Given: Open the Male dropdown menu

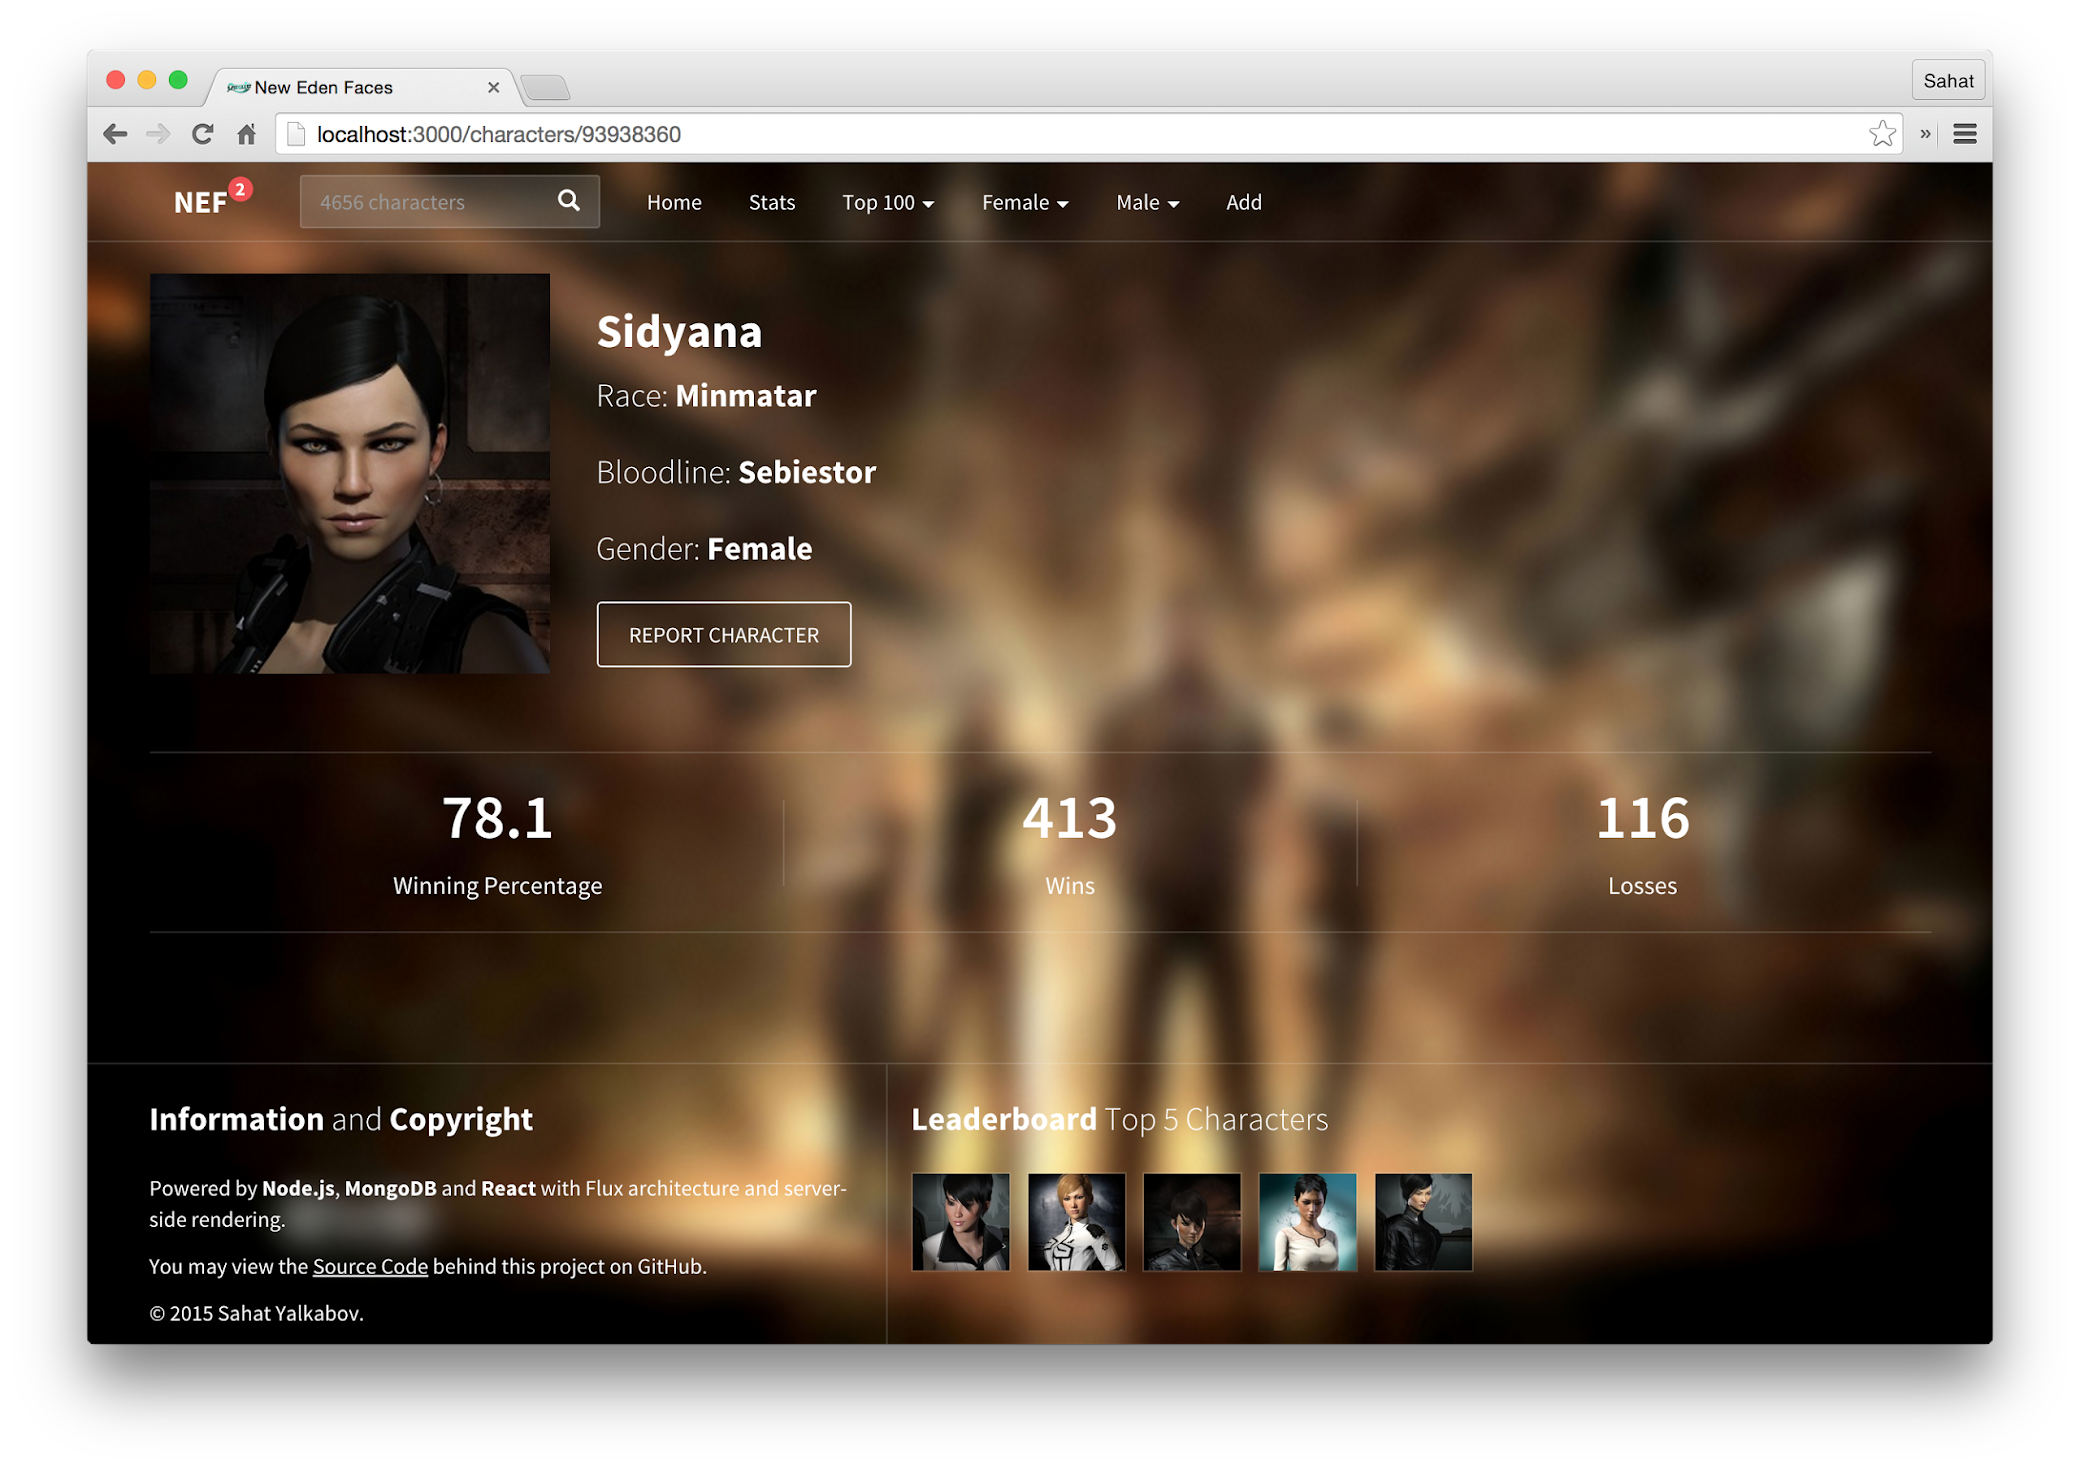Looking at the screenshot, I should [x=1146, y=202].
